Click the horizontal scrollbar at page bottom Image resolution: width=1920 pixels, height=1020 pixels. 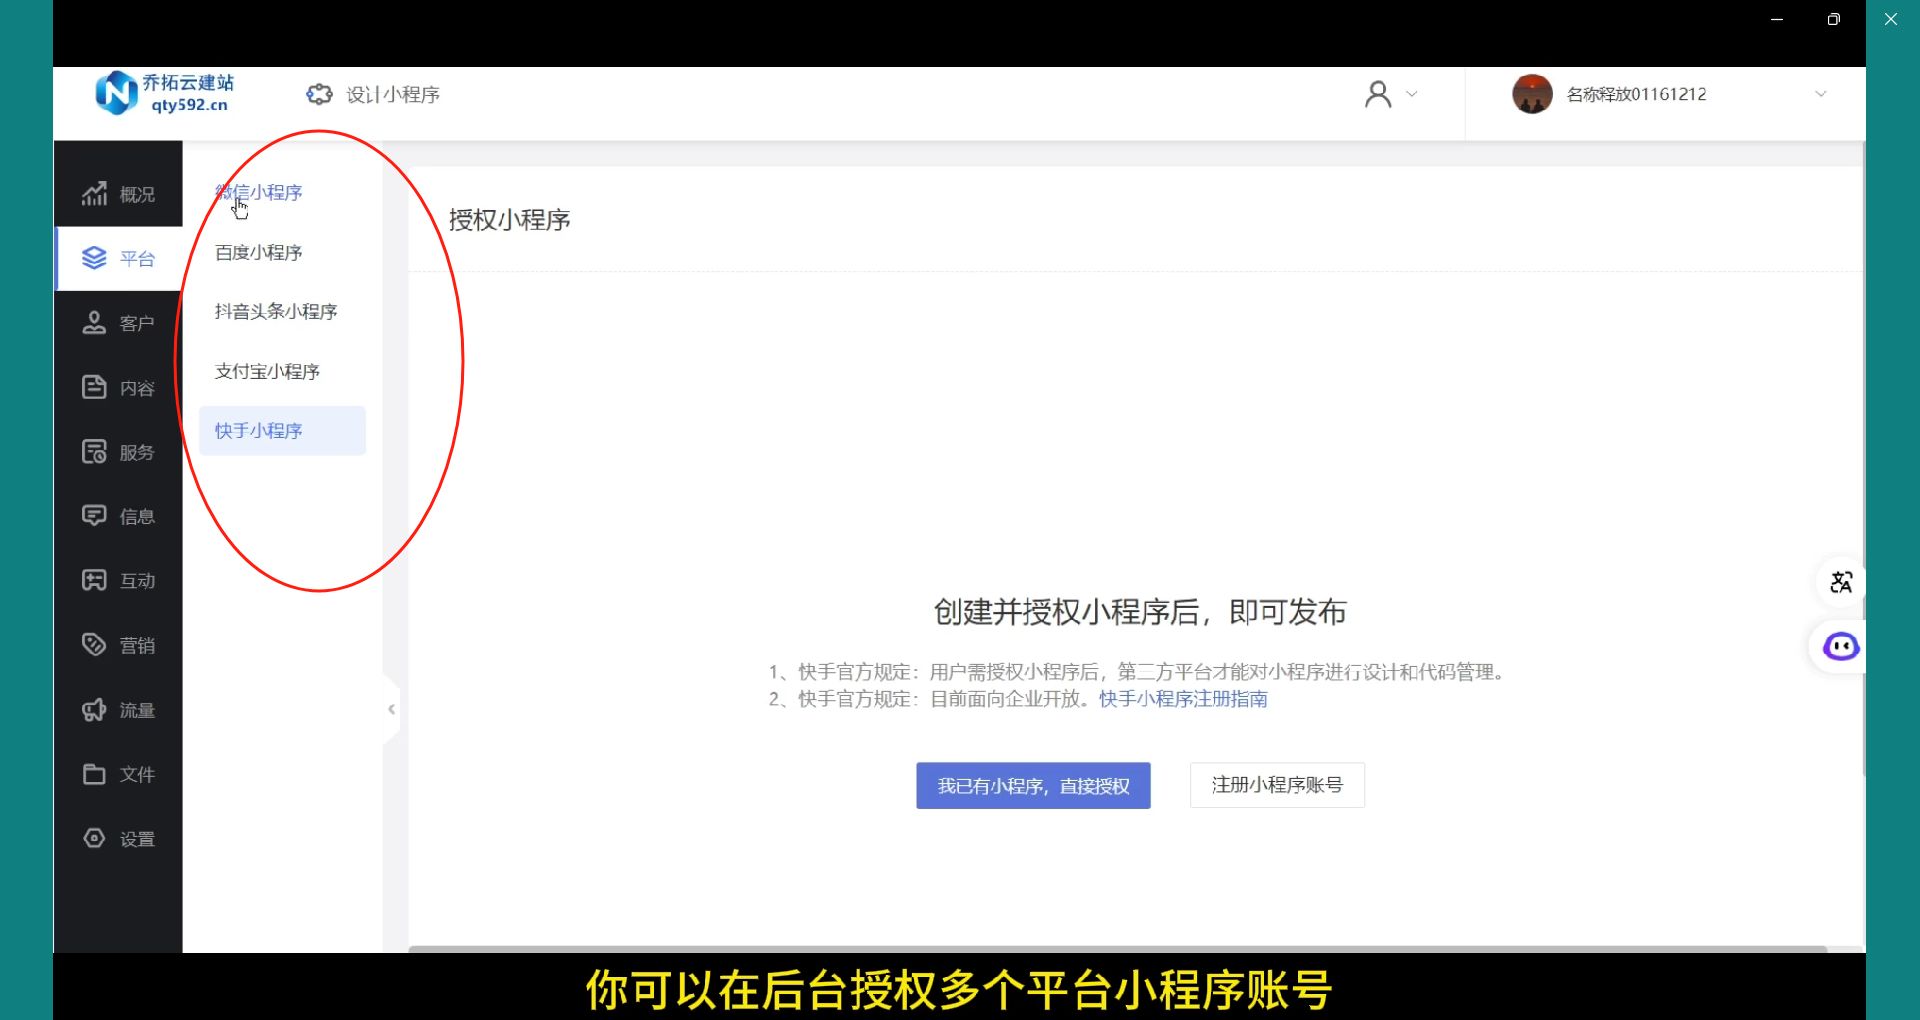(1117, 948)
